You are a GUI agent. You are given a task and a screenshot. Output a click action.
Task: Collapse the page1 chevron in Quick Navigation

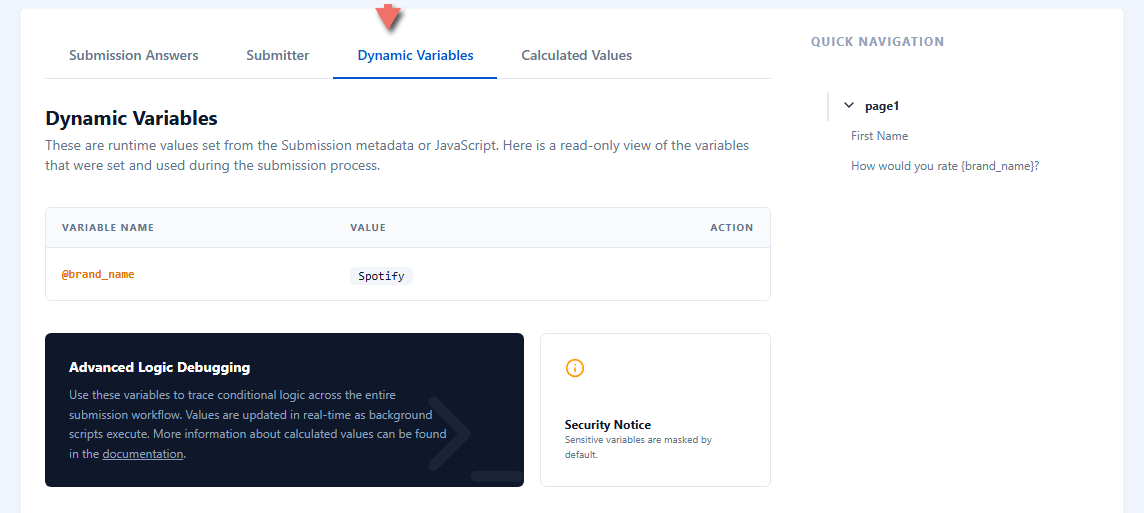[849, 106]
